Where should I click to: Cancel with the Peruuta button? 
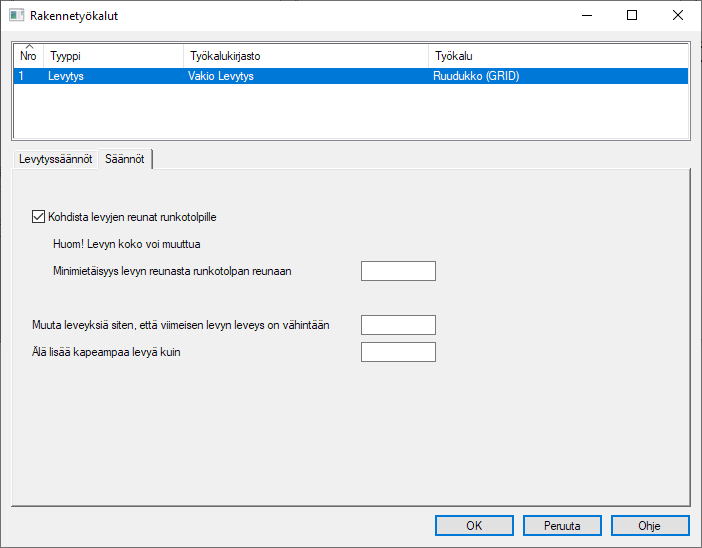[x=562, y=525]
